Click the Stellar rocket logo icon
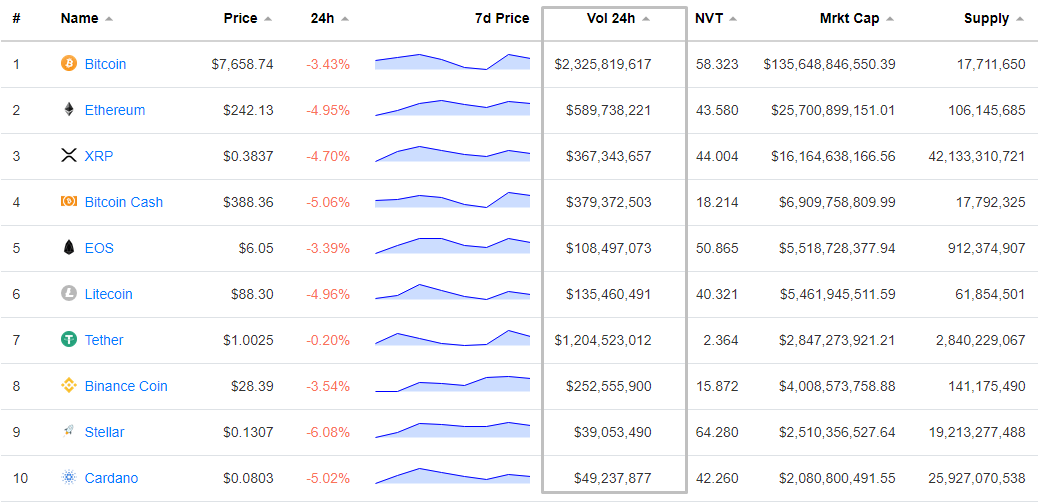This screenshot has height=503, width=1040. (x=69, y=432)
